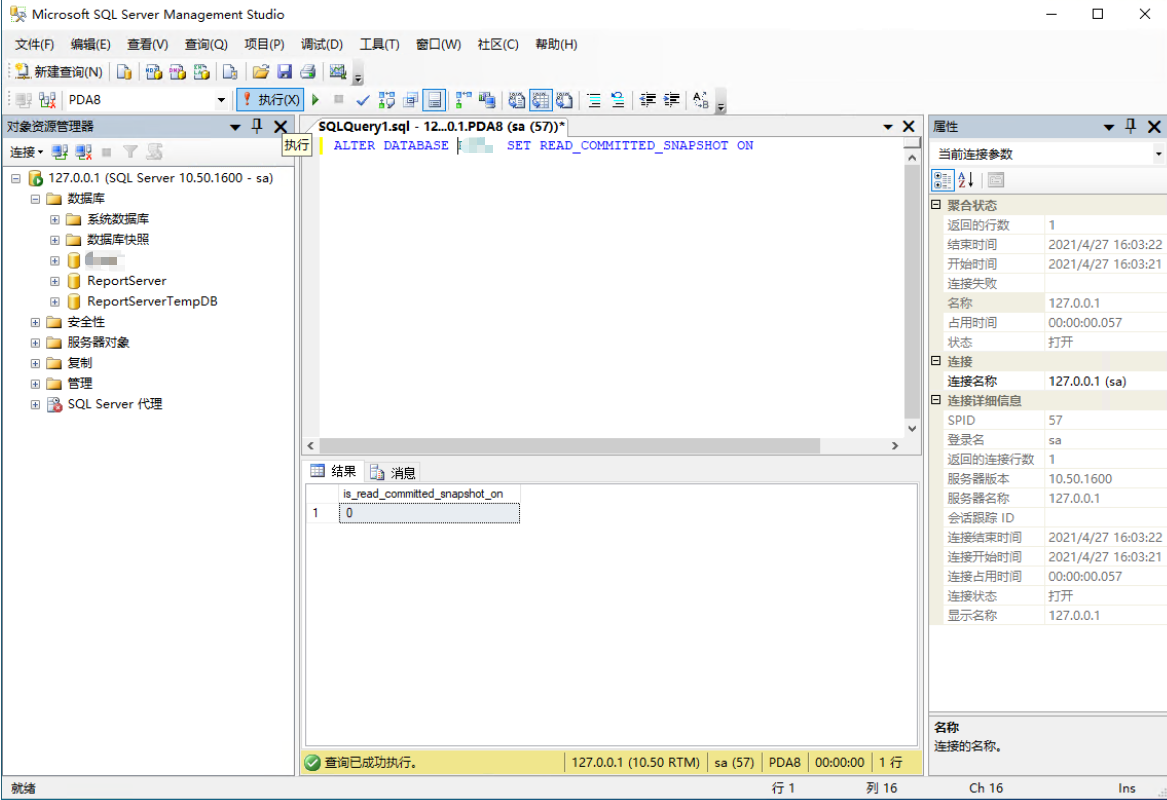Click the query editor vertical scrollbar down arrow
This screenshot has height=800, width=1167.
(x=912, y=428)
